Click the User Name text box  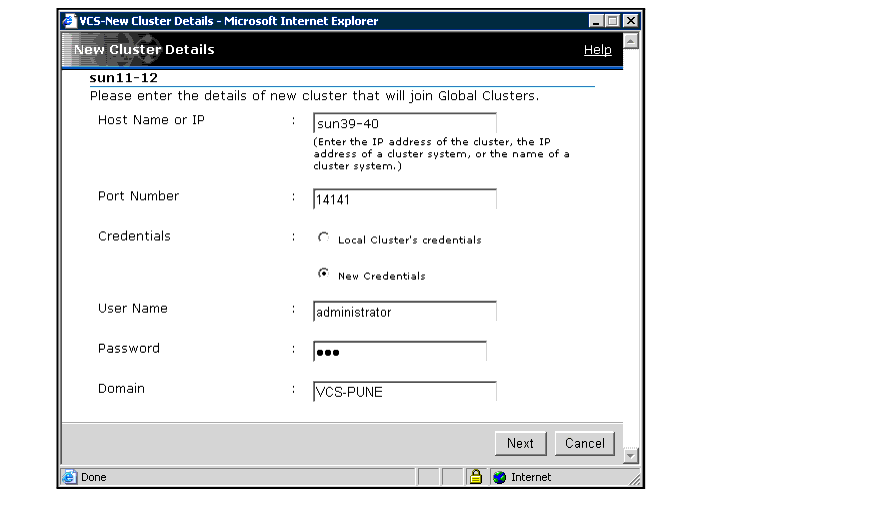[x=404, y=312]
